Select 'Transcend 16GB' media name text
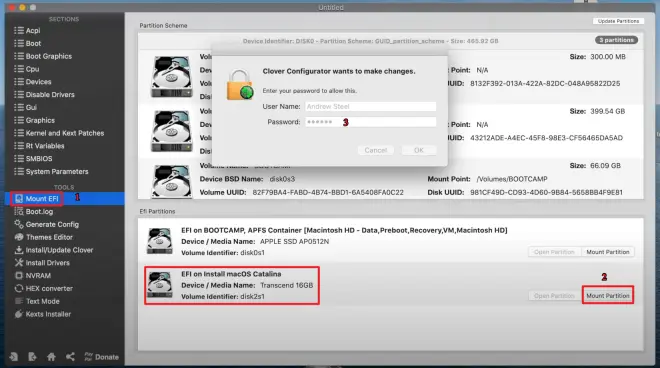Image resolution: width=660 pixels, height=368 pixels. coord(287,285)
